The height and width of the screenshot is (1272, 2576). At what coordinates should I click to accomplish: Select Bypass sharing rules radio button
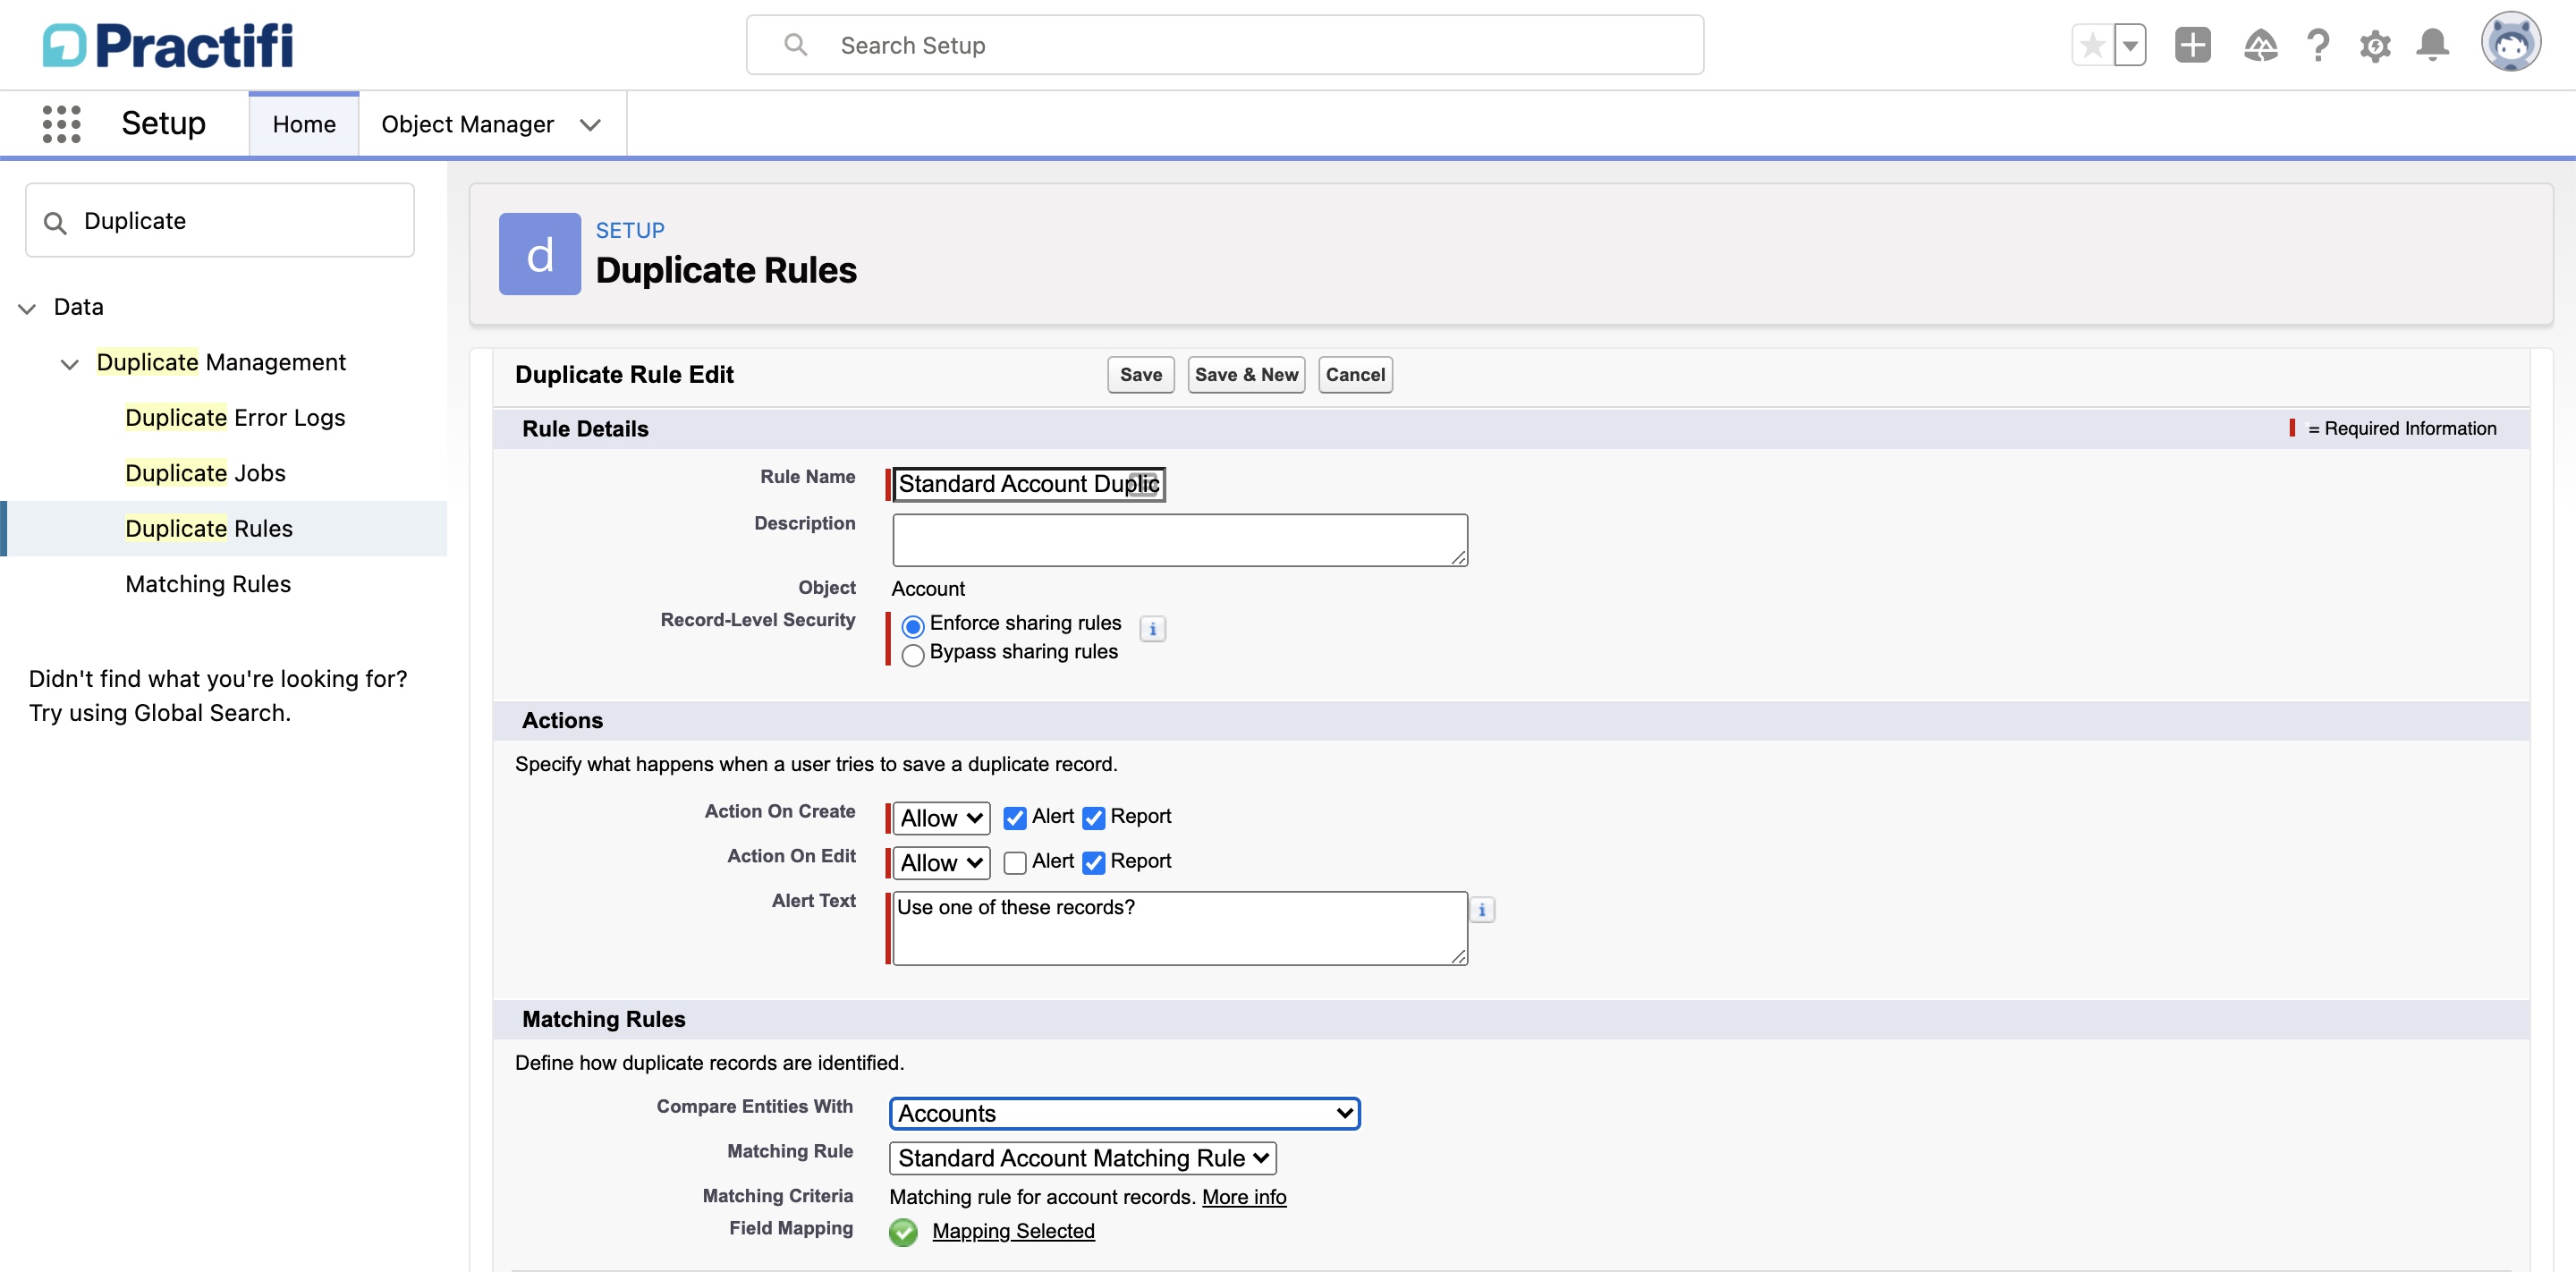tap(913, 655)
